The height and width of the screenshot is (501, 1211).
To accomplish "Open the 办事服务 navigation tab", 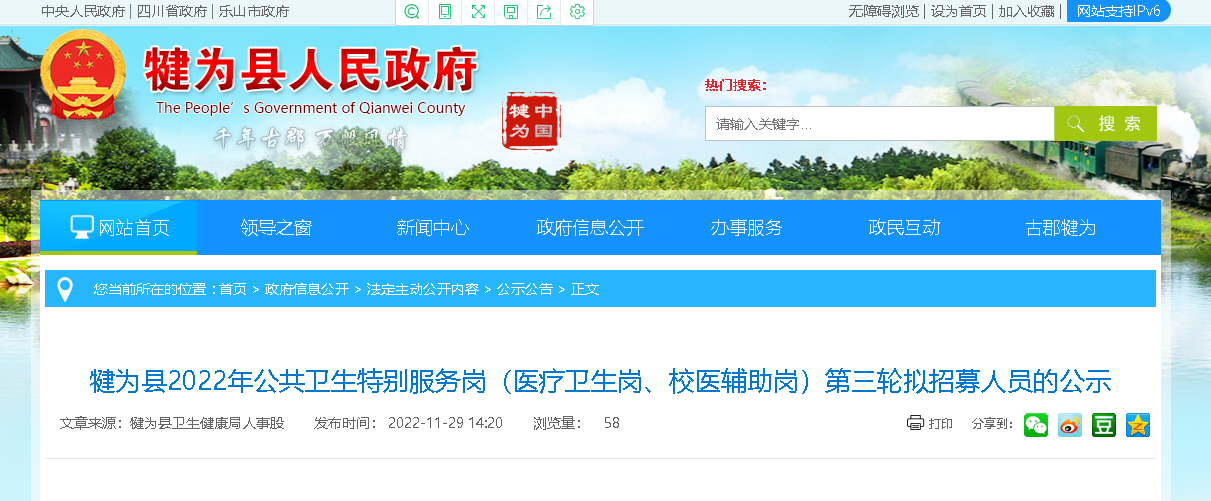I will pos(747,227).
